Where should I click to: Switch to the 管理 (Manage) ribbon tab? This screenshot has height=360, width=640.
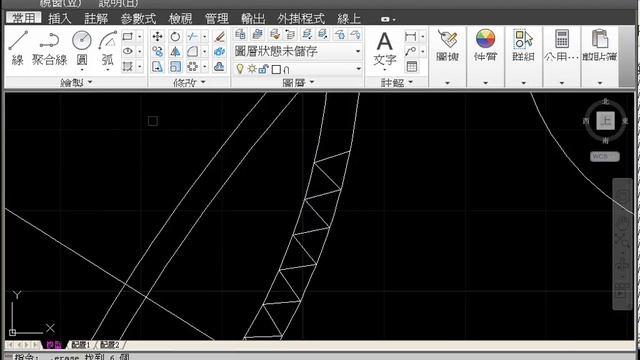pos(217,18)
